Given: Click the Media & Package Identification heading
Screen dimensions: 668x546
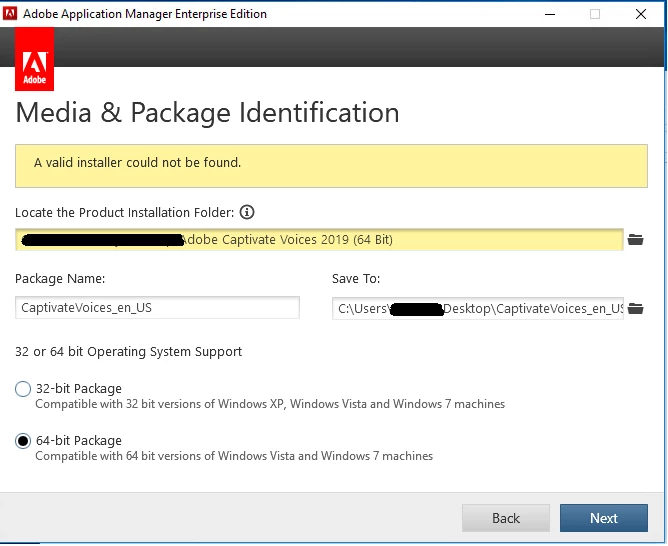Looking at the screenshot, I should [207, 113].
